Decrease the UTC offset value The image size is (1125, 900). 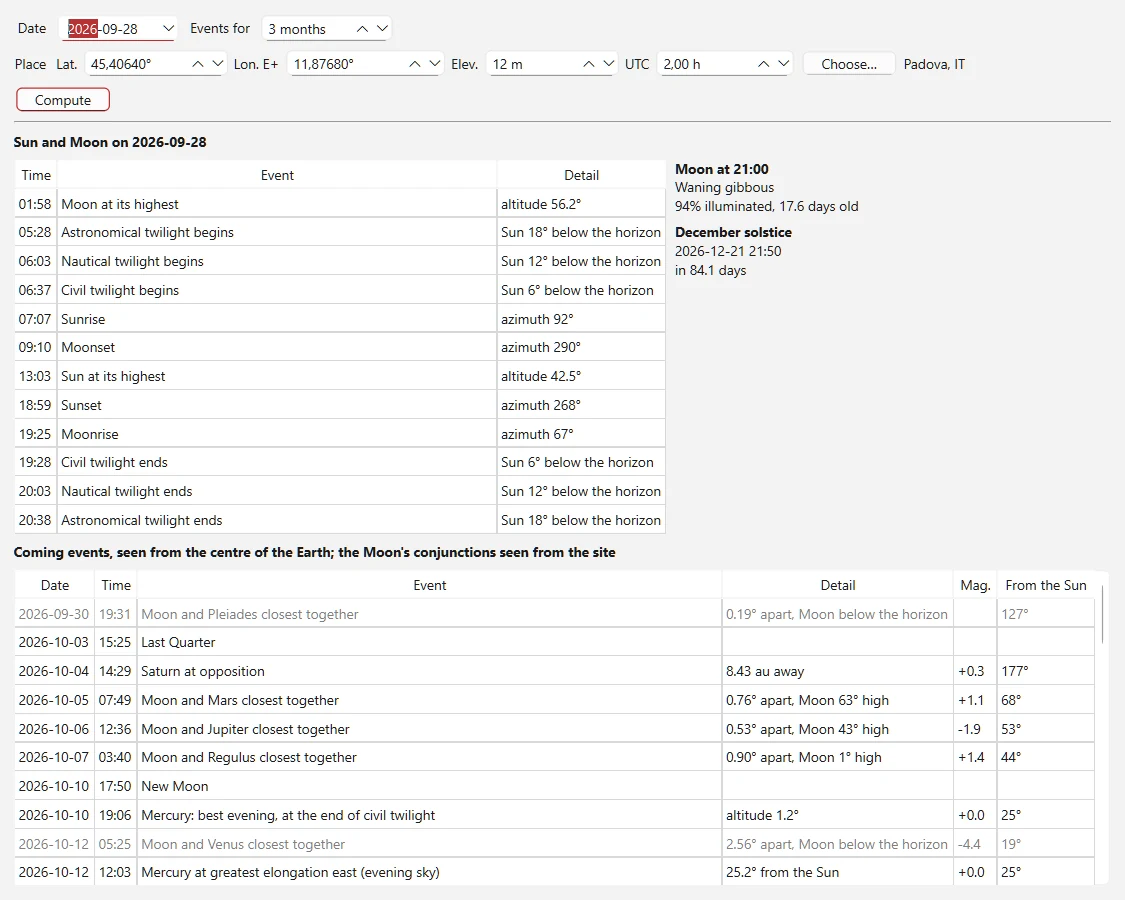[x=783, y=64]
